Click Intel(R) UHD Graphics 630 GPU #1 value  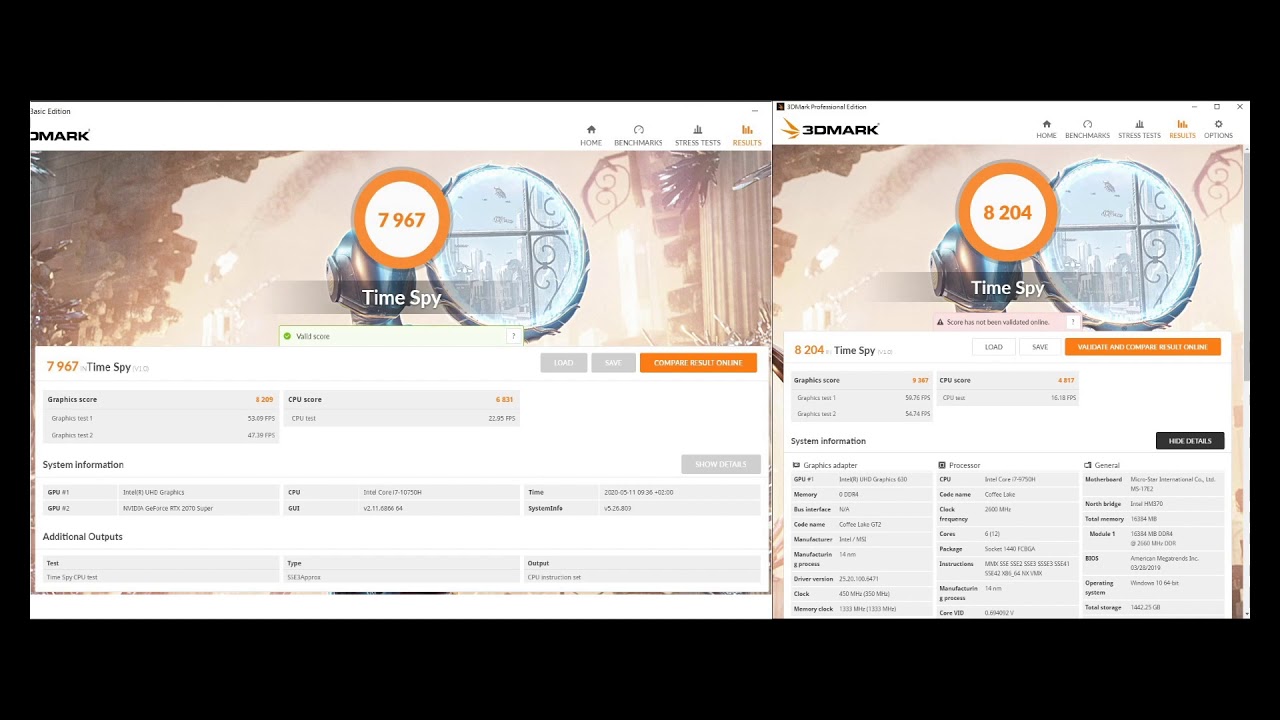click(873, 479)
